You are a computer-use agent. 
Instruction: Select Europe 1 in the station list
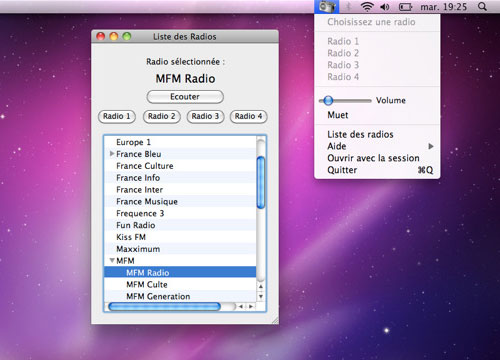[x=180, y=142]
